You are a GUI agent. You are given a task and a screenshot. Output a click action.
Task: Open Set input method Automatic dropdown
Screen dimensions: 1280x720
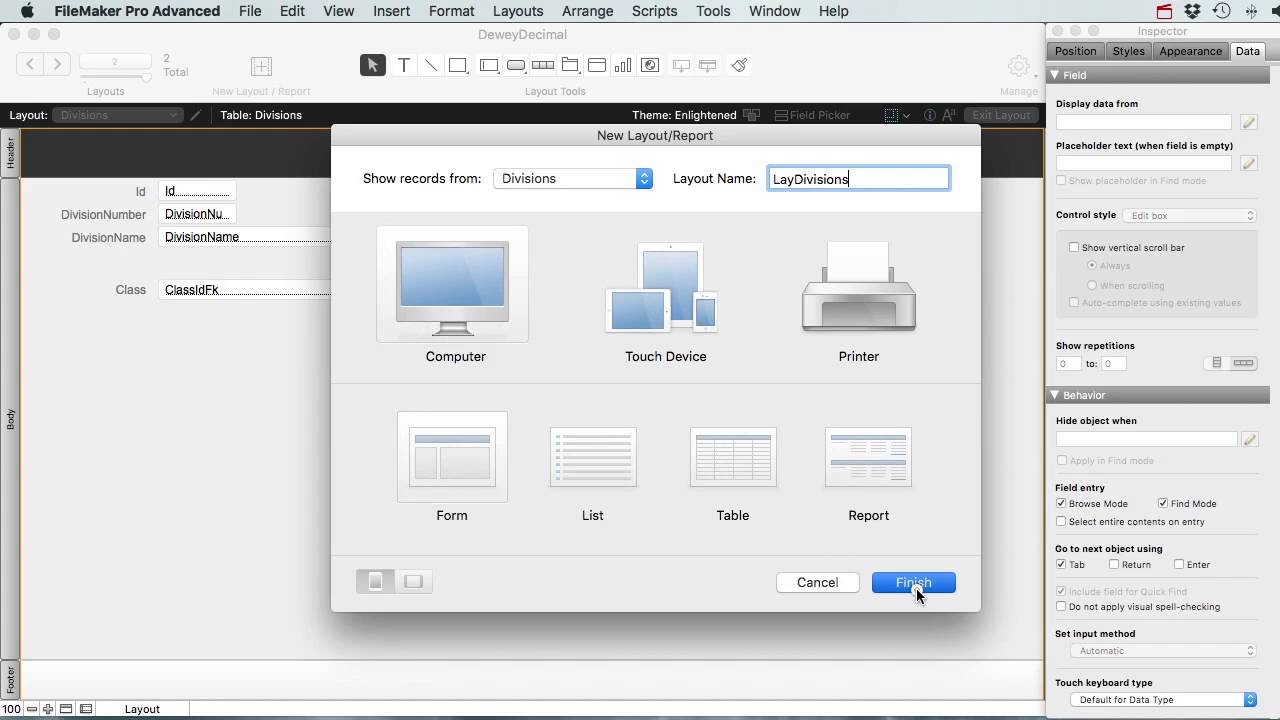coord(1163,651)
